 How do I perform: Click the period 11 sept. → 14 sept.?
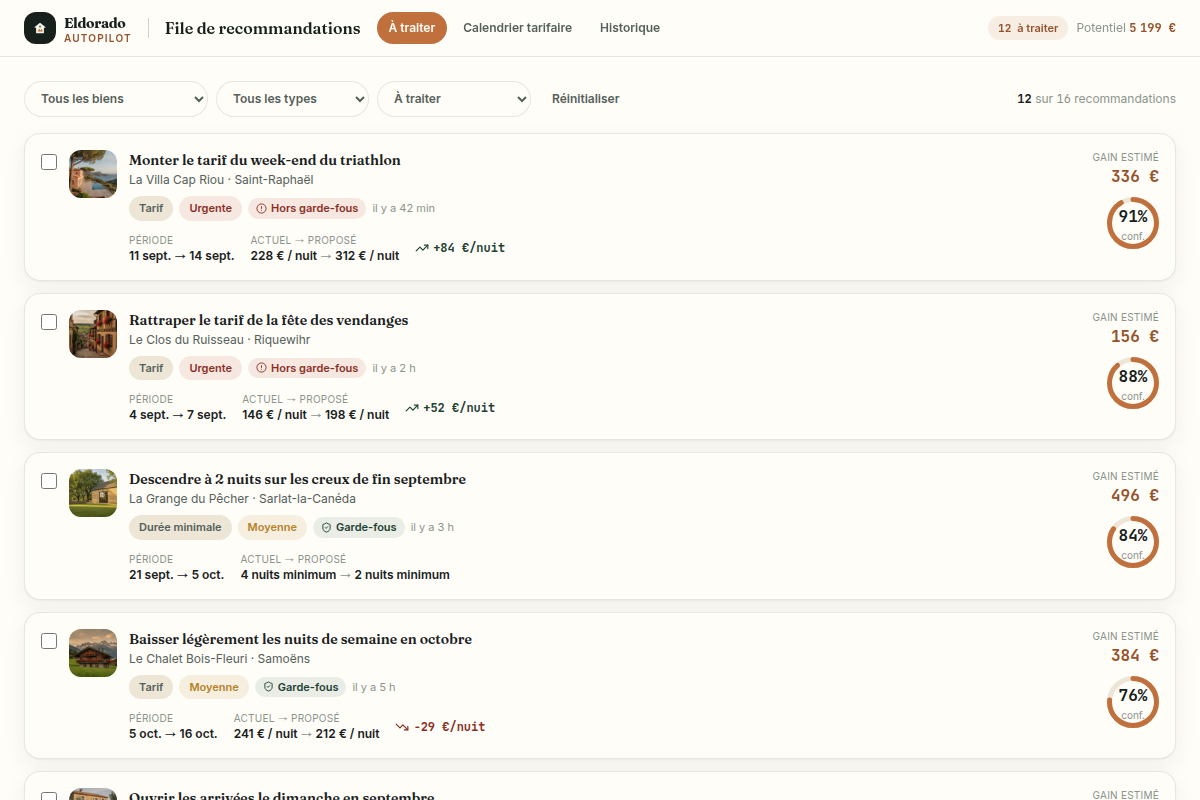coord(182,256)
